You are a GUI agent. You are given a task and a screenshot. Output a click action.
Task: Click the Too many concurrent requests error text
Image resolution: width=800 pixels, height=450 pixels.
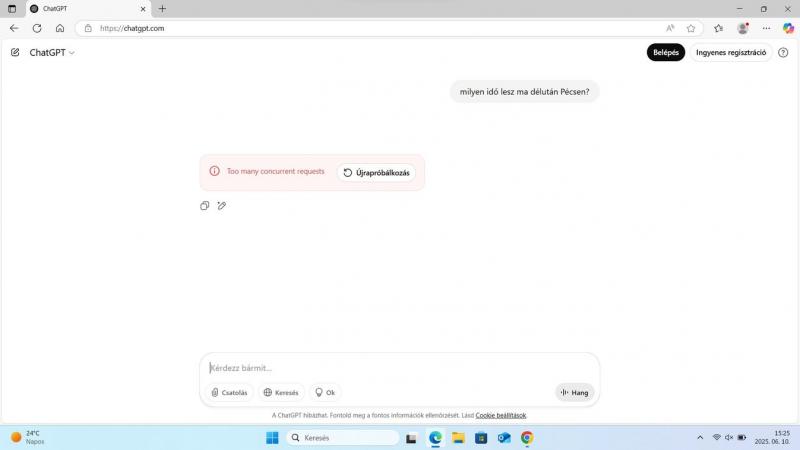pyautogui.click(x=276, y=171)
